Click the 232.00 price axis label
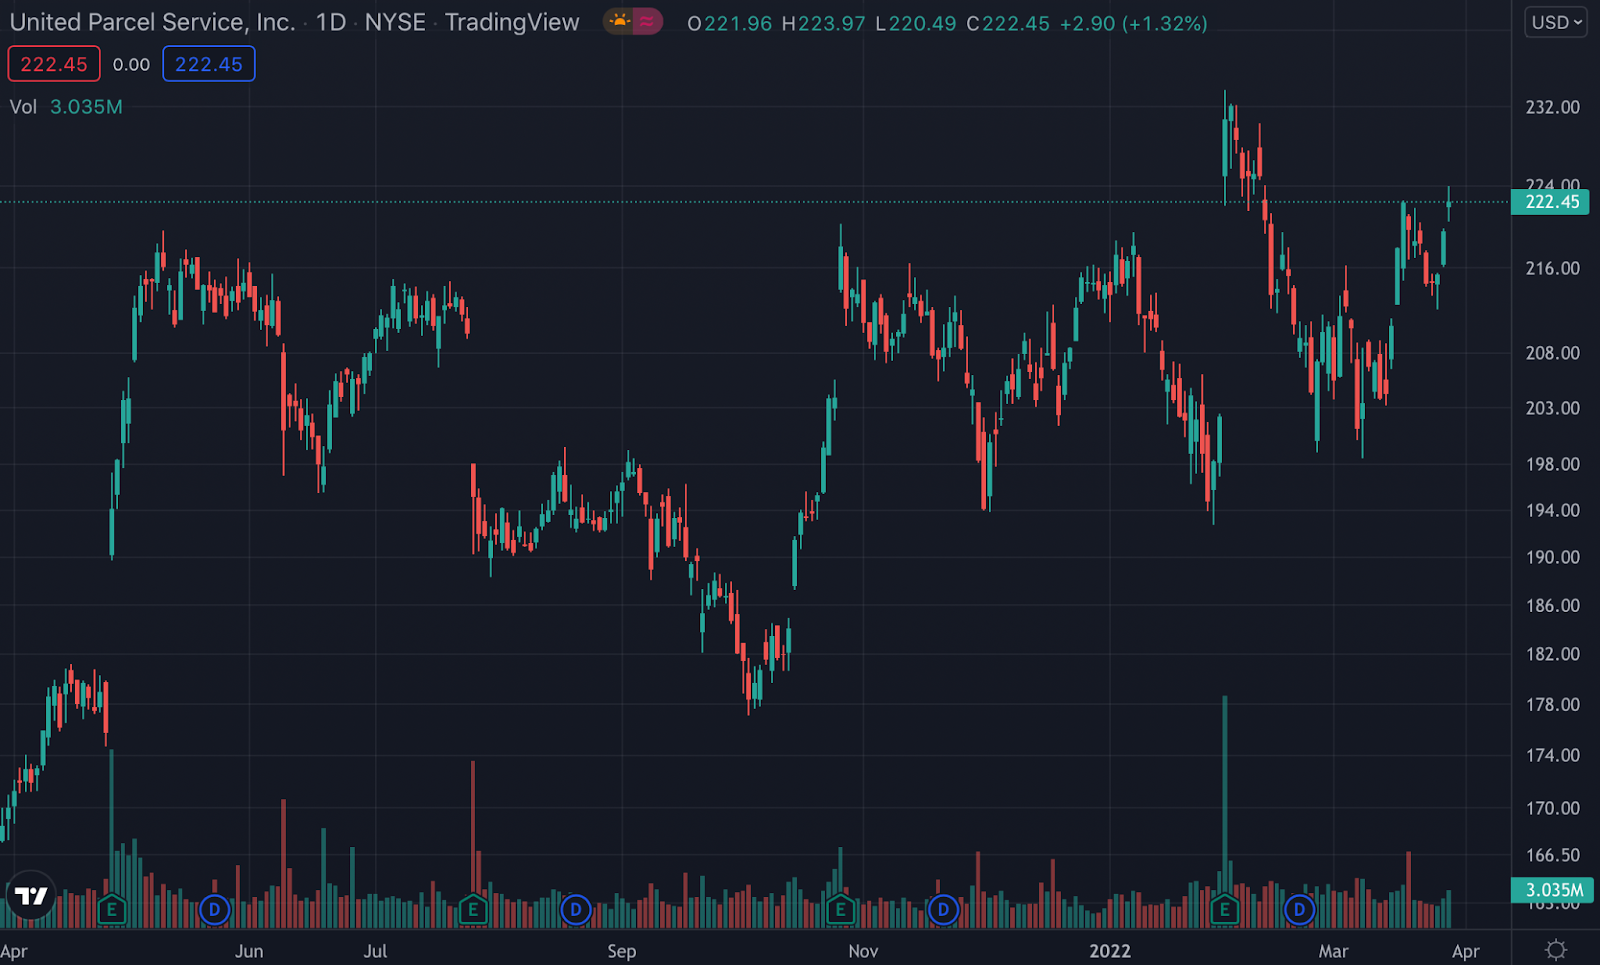This screenshot has width=1600, height=965. pyautogui.click(x=1552, y=107)
